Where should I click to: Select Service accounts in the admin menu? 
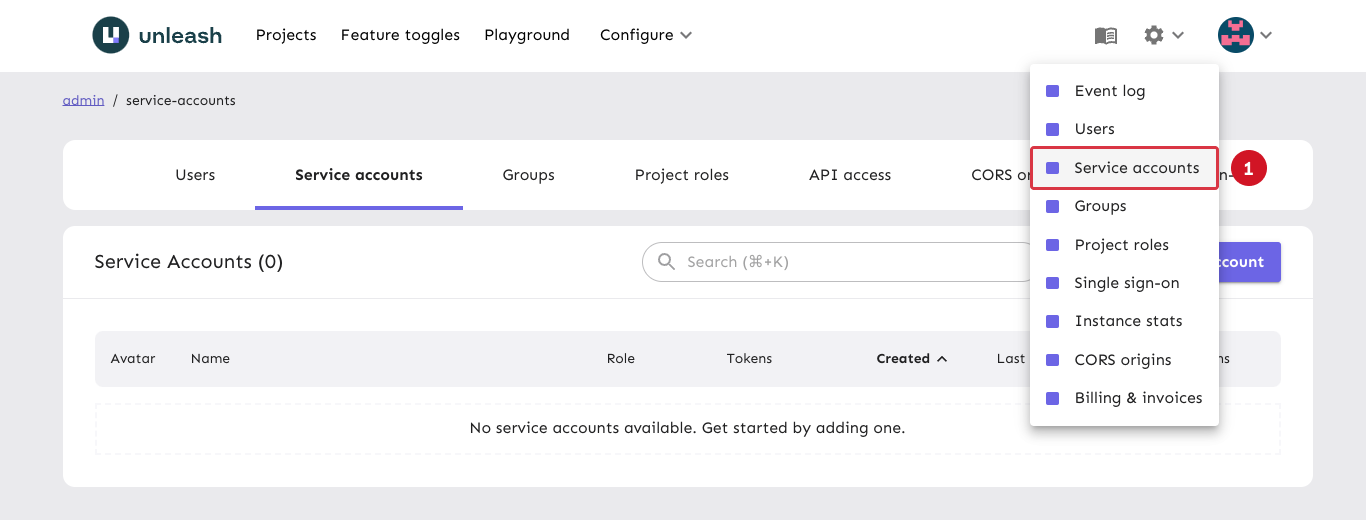1136,168
